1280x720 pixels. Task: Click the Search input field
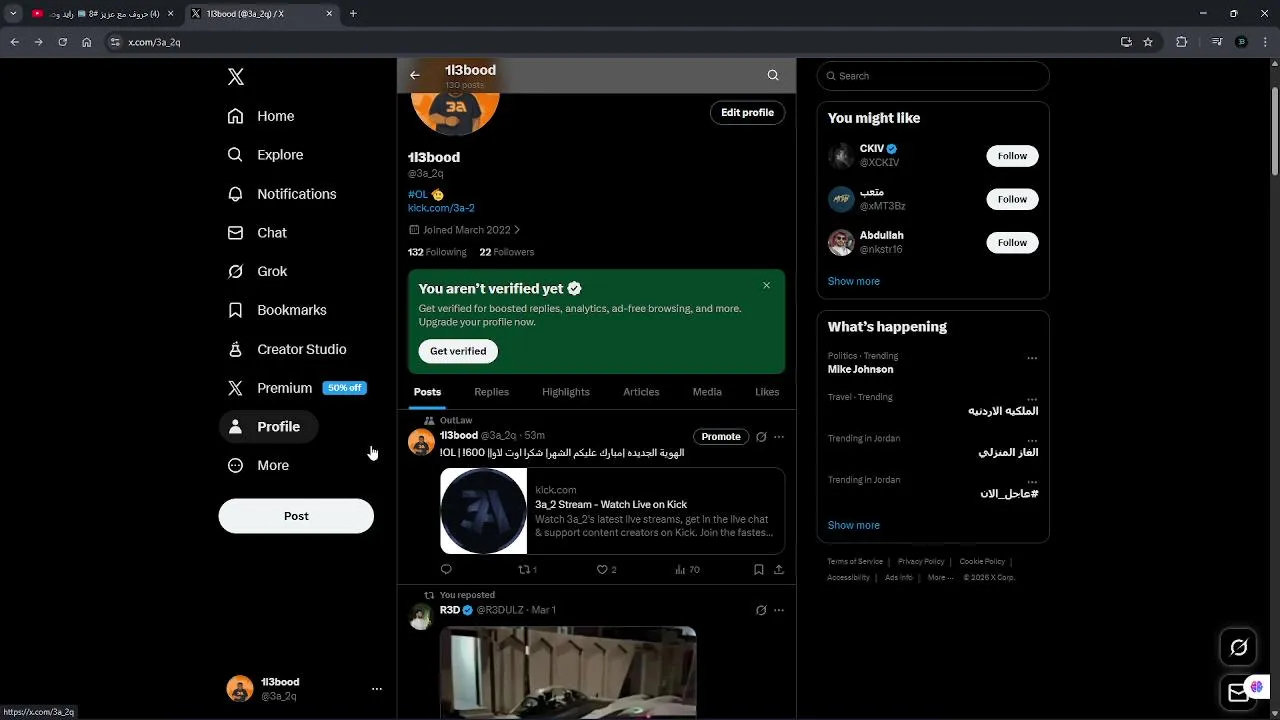pyautogui.click(x=933, y=76)
